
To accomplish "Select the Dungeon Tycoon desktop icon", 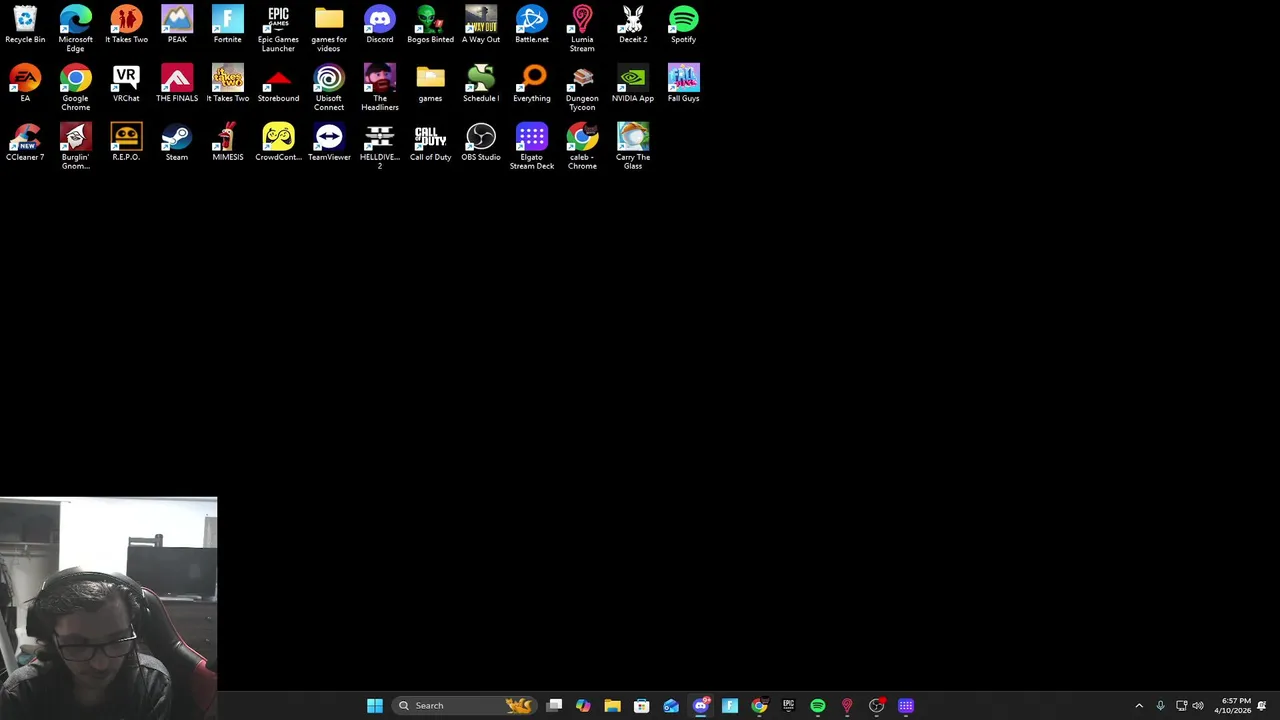I will tap(582, 87).
